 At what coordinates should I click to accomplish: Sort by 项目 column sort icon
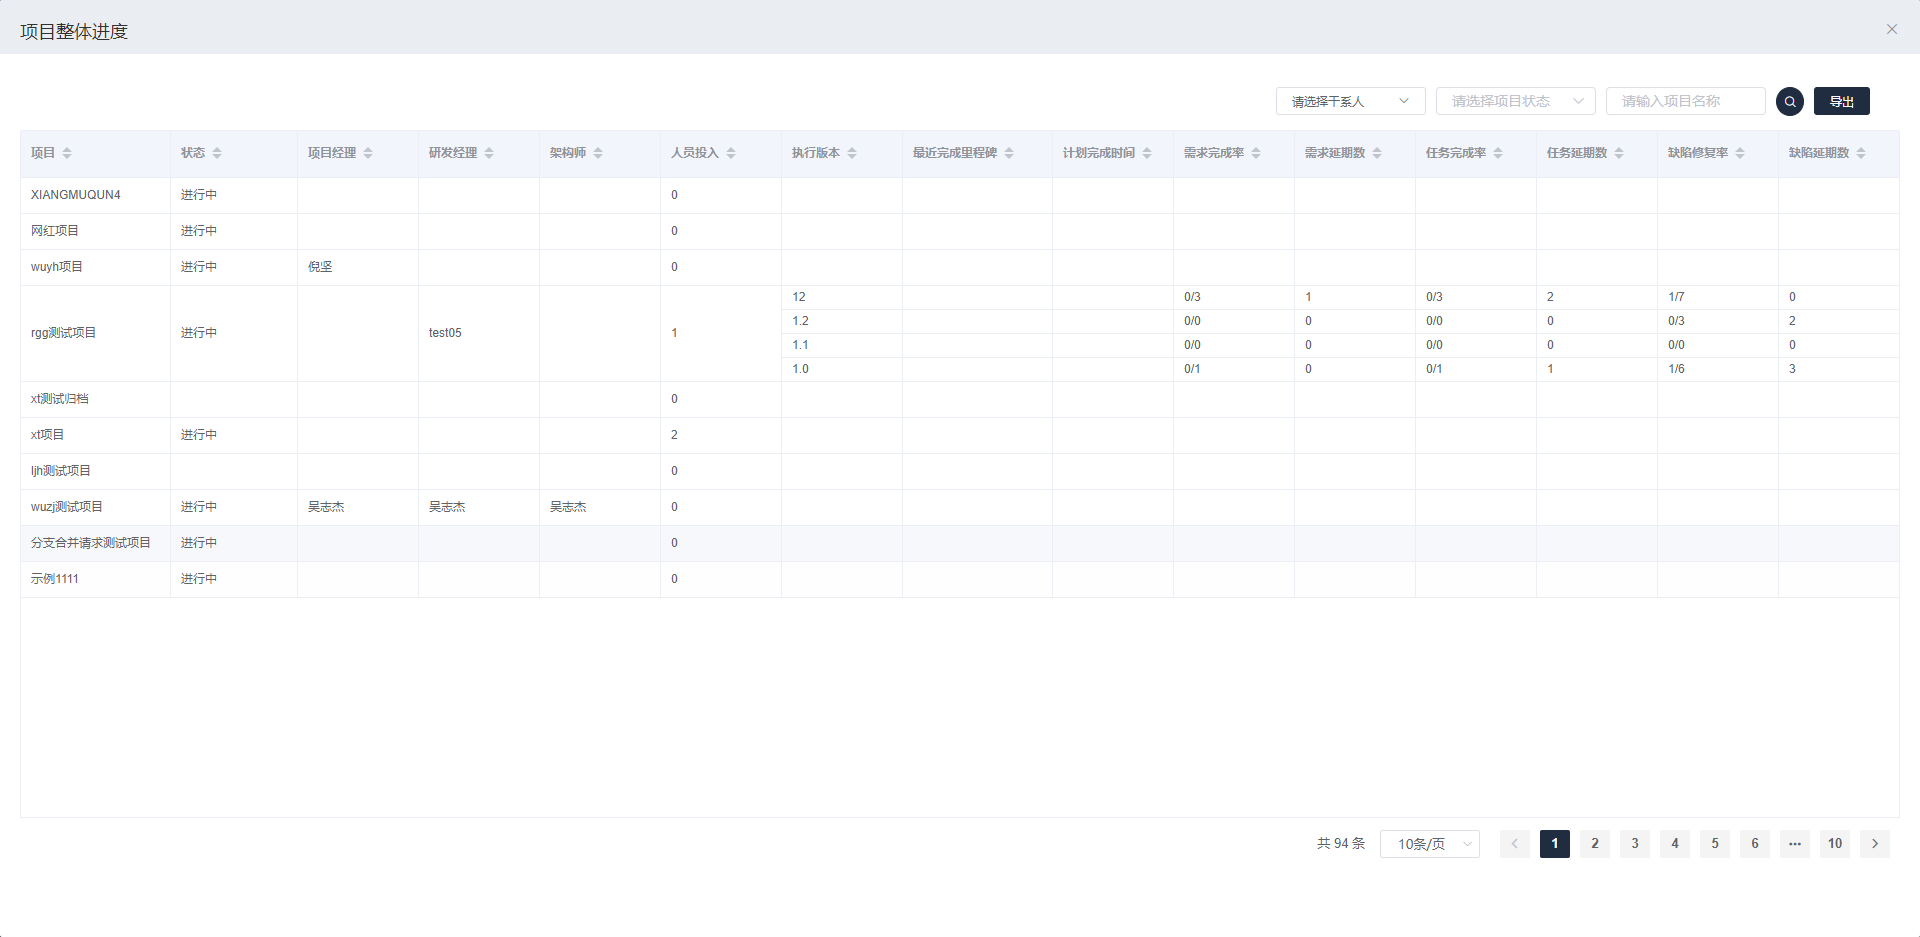pos(67,153)
